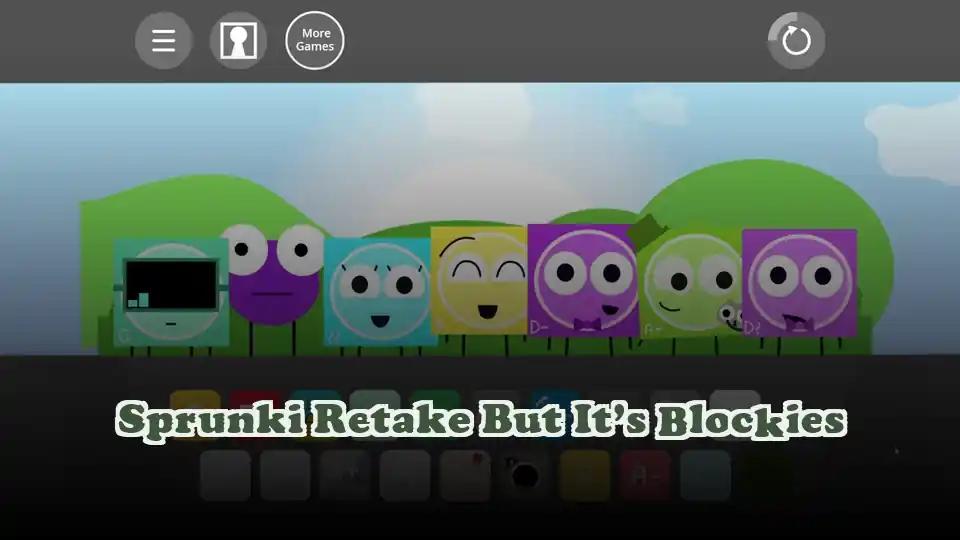Select the yellow smiling block character
The height and width of the screenshot is (540, 960).
479,281
